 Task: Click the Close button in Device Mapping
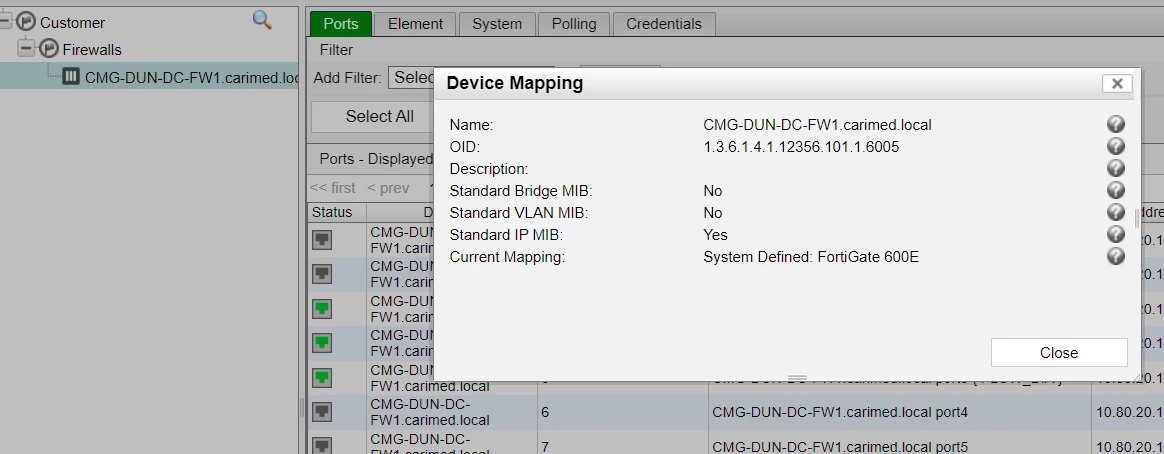(1059, 352)
